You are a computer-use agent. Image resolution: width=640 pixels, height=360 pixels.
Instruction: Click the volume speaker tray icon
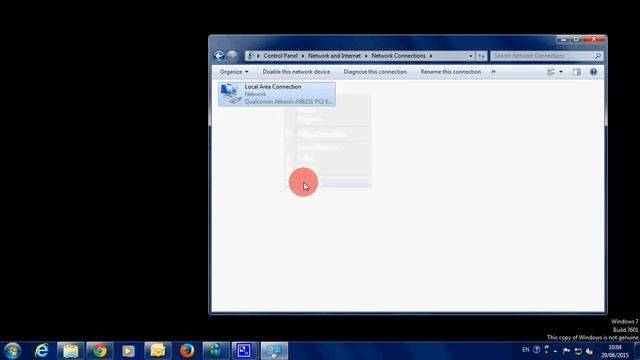pos(589,351)
